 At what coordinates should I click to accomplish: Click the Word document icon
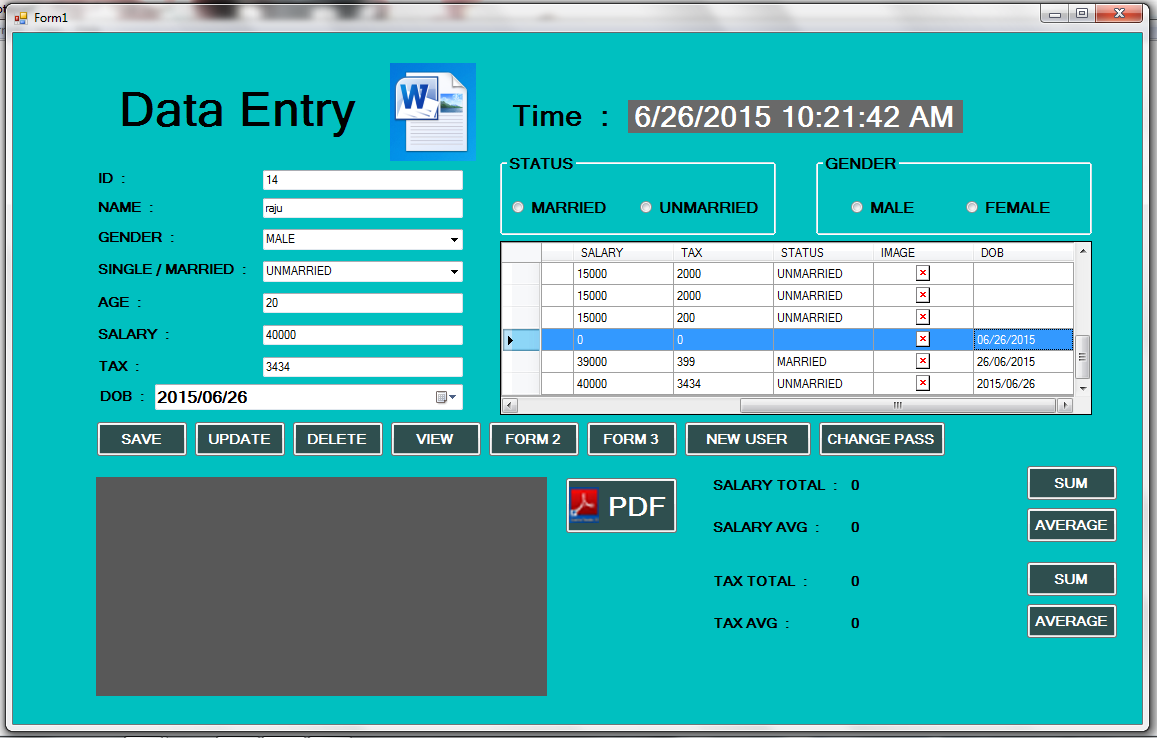point(432,111)
